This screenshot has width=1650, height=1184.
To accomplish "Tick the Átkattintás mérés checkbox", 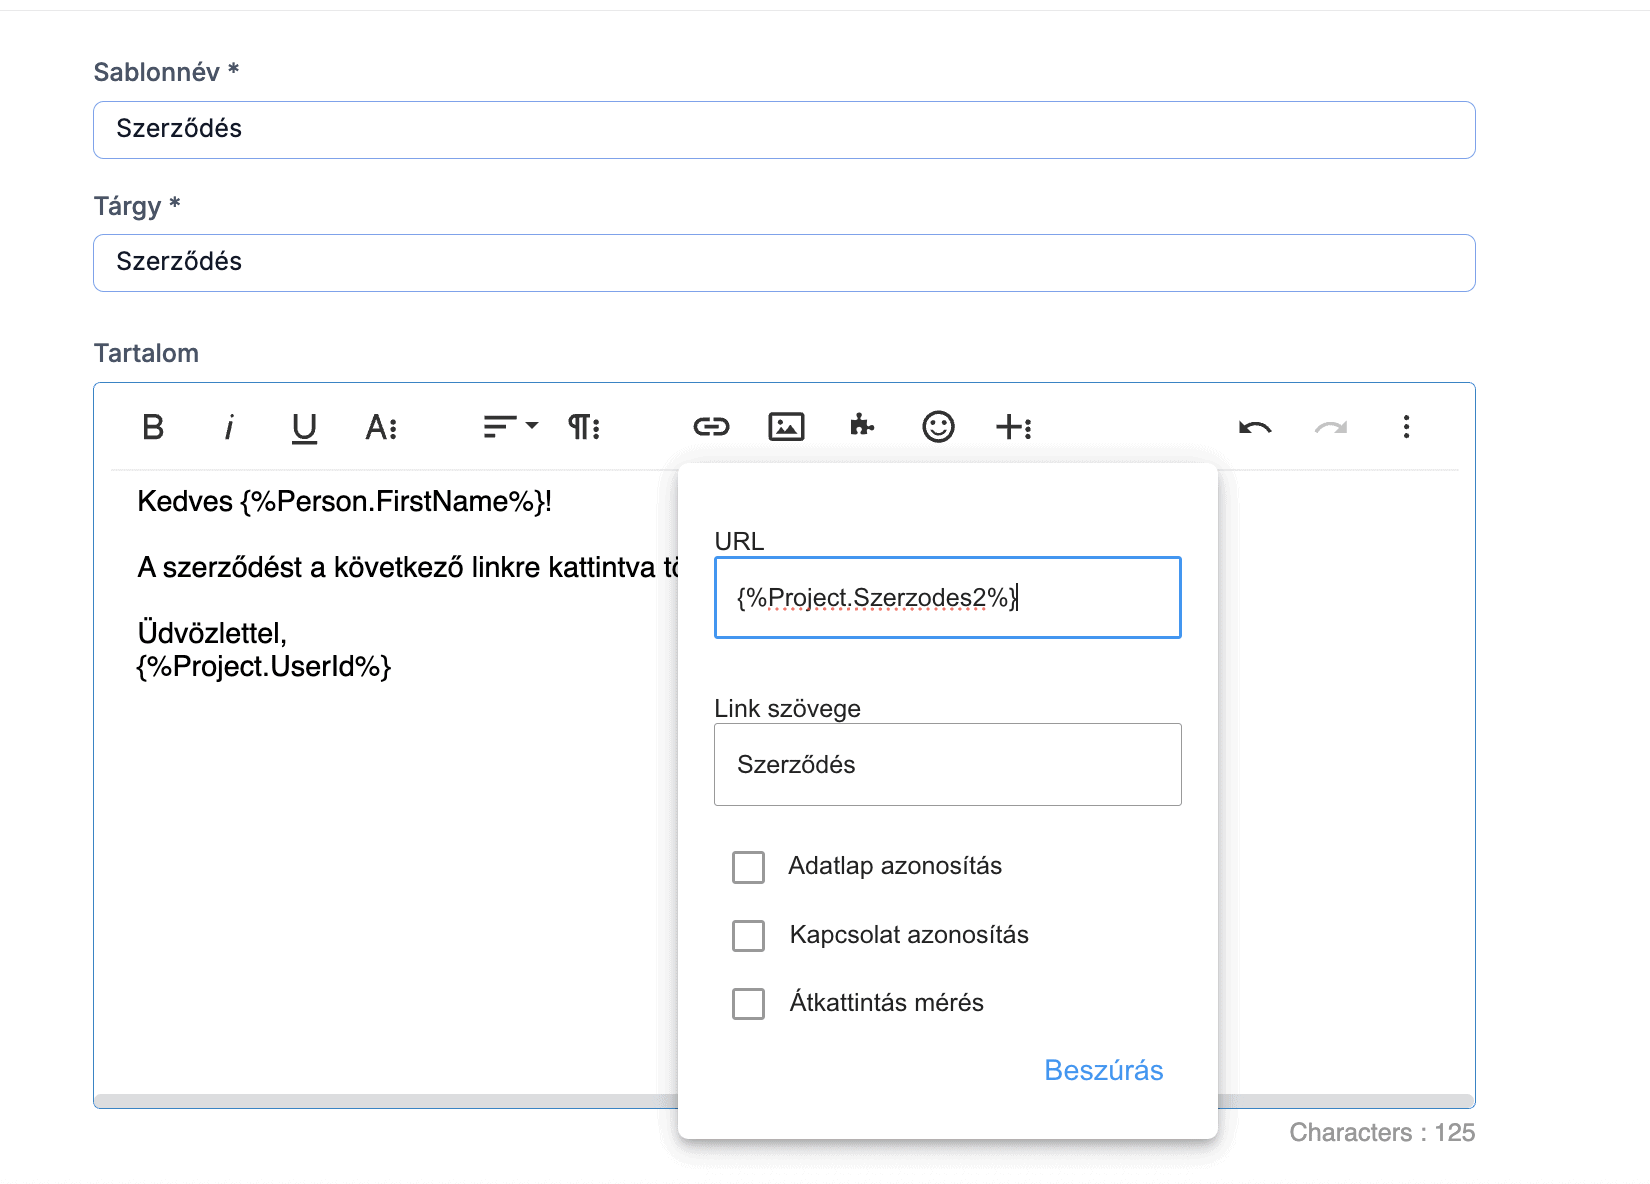I will [748, 1003].
